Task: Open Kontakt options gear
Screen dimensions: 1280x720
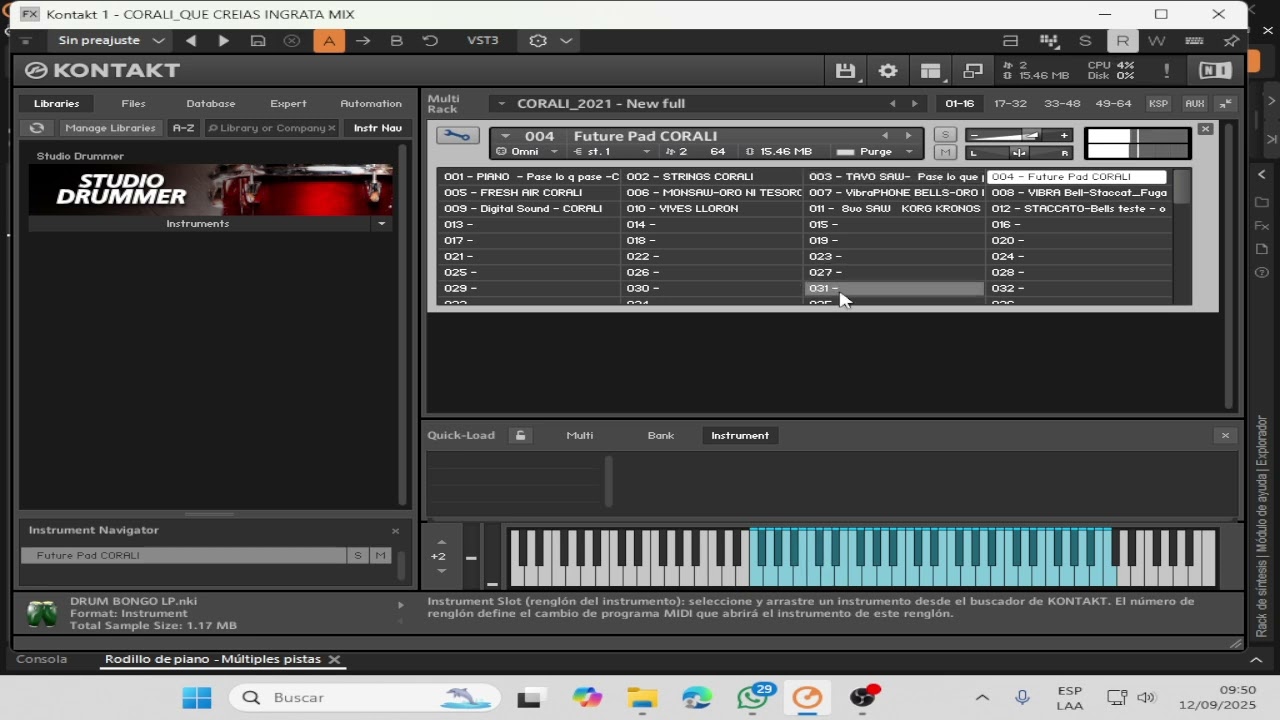Action: [x=887, y=71]
